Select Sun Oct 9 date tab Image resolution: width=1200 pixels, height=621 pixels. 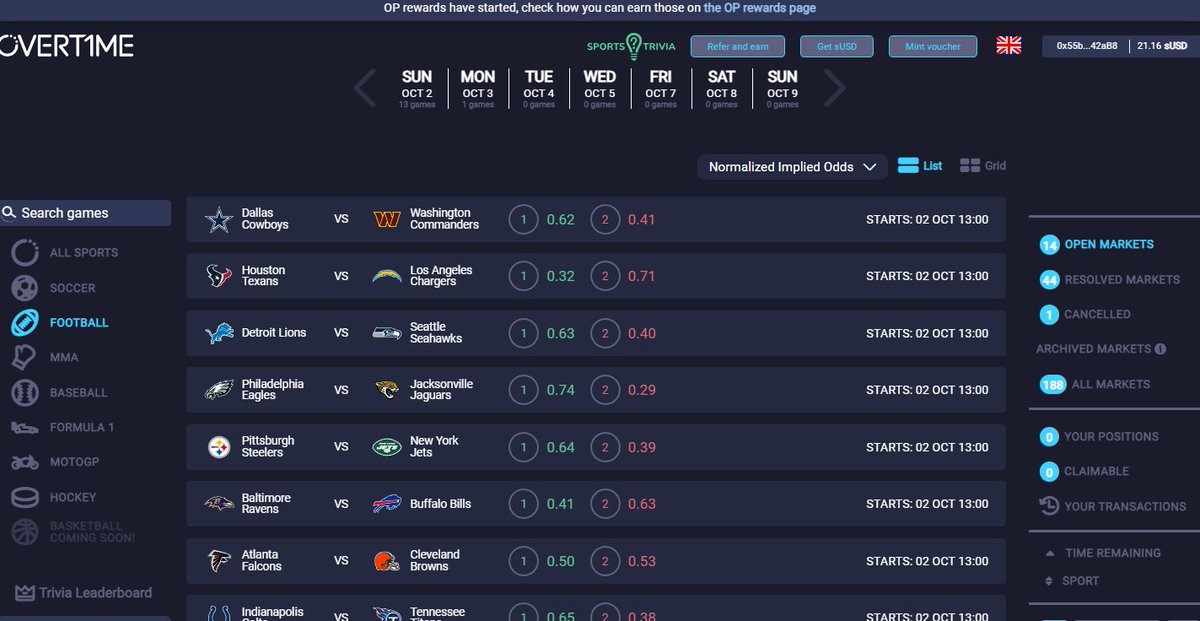coord(782,88)
